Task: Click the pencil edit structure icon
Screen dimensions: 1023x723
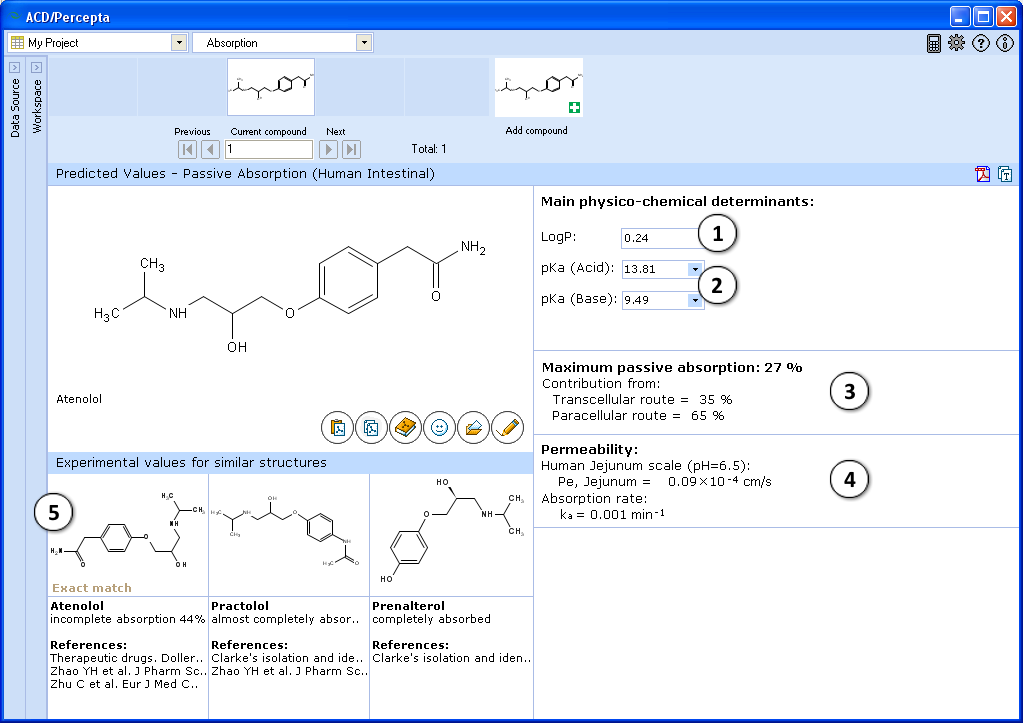Action: point(508,427)
